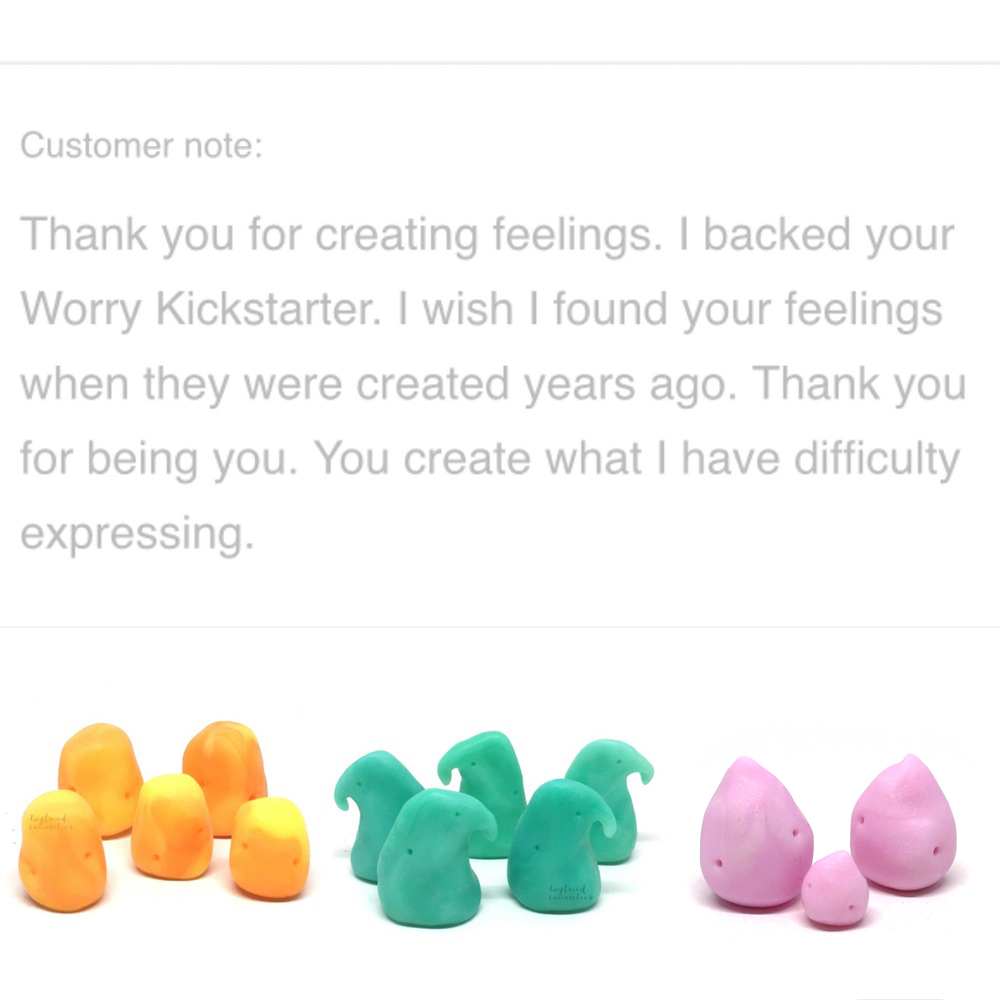Image resolution: width=1000 pixels, height=1000 pixels.
Task: Click the large right pink droplet figurine
Action: click(904, 822)
